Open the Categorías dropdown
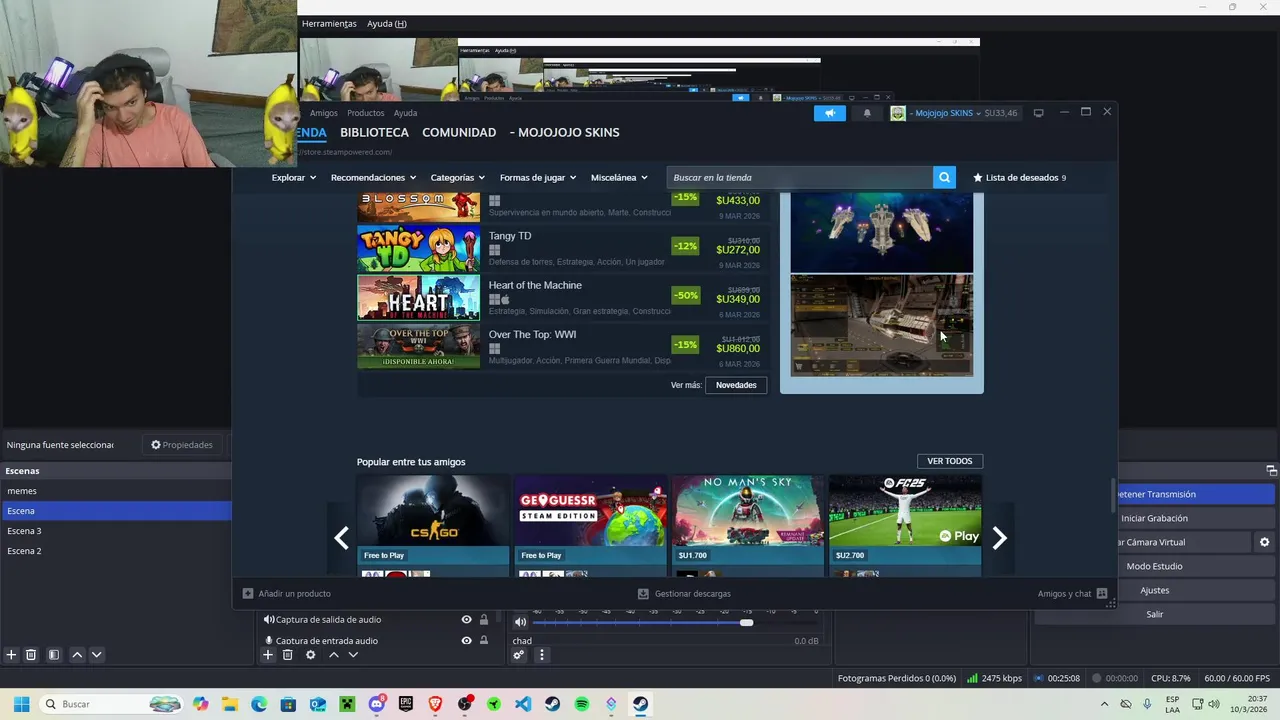The image size is (1280, 720). click(457, 178)
